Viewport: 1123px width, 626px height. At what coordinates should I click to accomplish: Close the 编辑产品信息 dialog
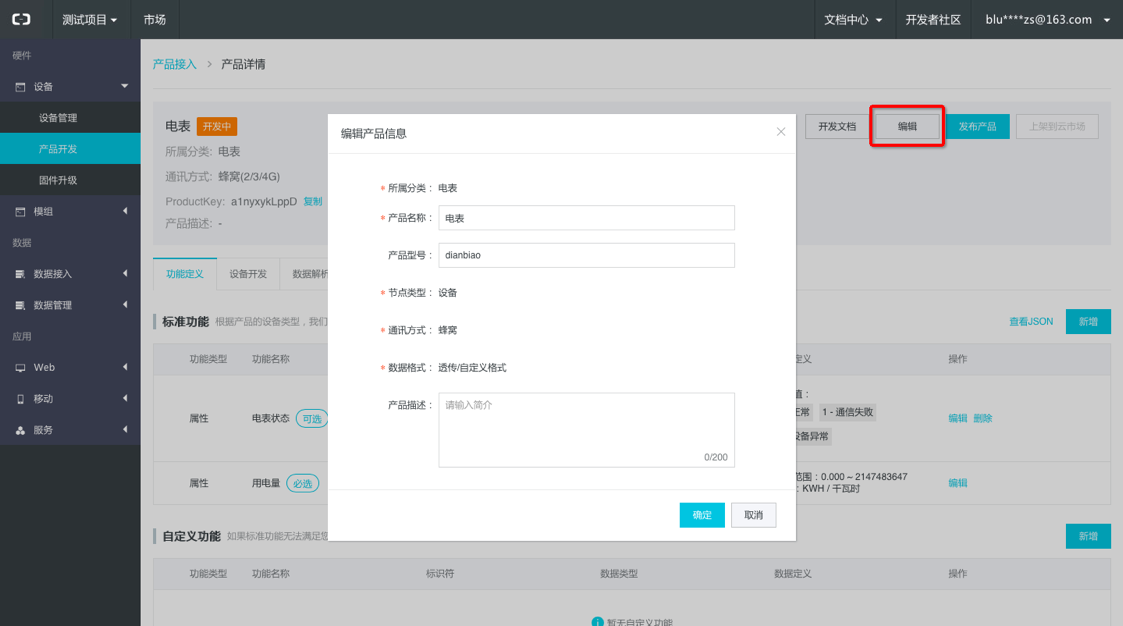click(x=781, y=132)
